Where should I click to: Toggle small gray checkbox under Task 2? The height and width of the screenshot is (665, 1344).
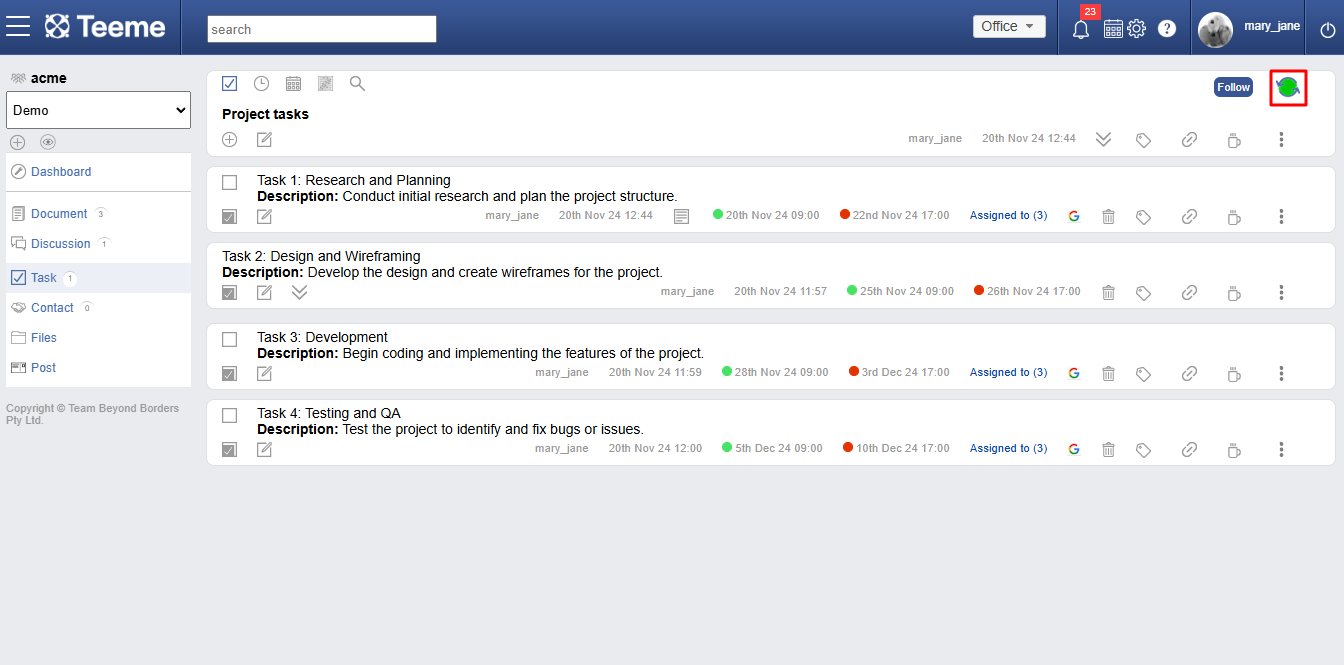pyautogui.click(x=229, y=292)
